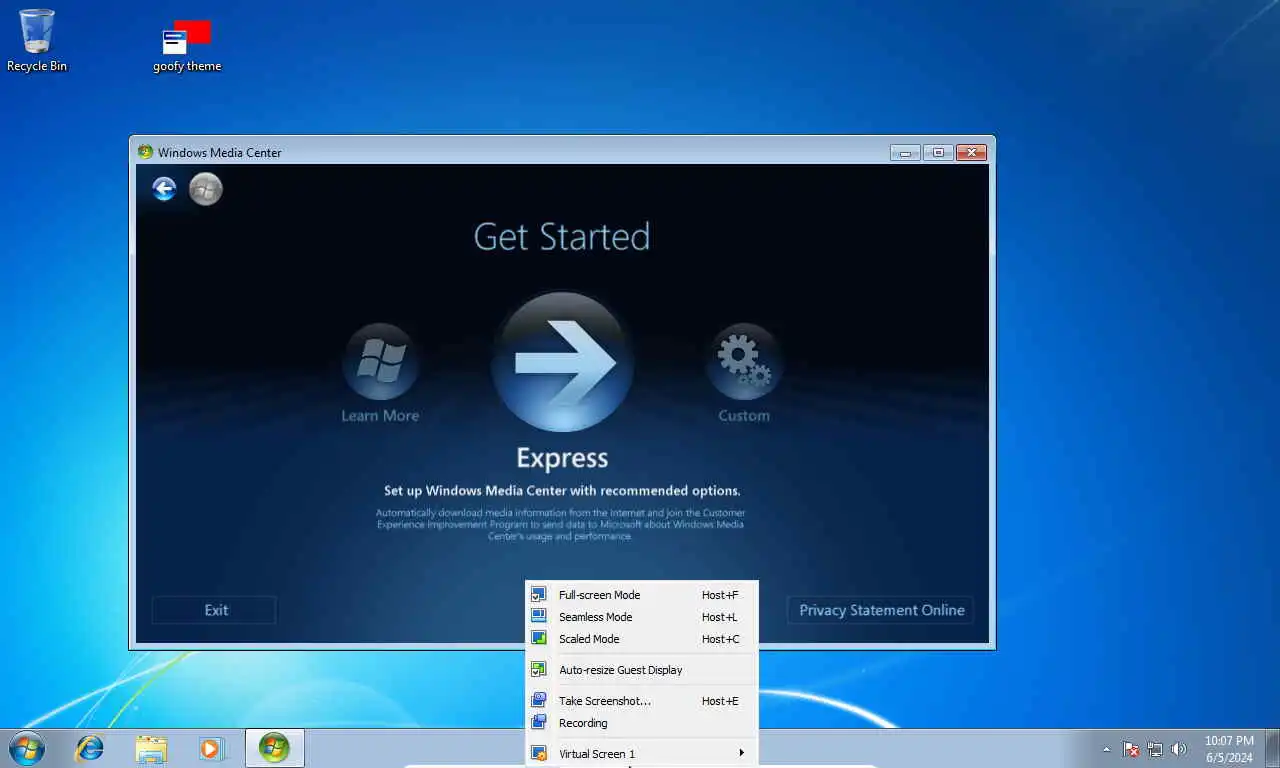This screenshot has width=1280, height=768.
Task: Choose Seamless Mode menu entry
Action: coord(641,617)
